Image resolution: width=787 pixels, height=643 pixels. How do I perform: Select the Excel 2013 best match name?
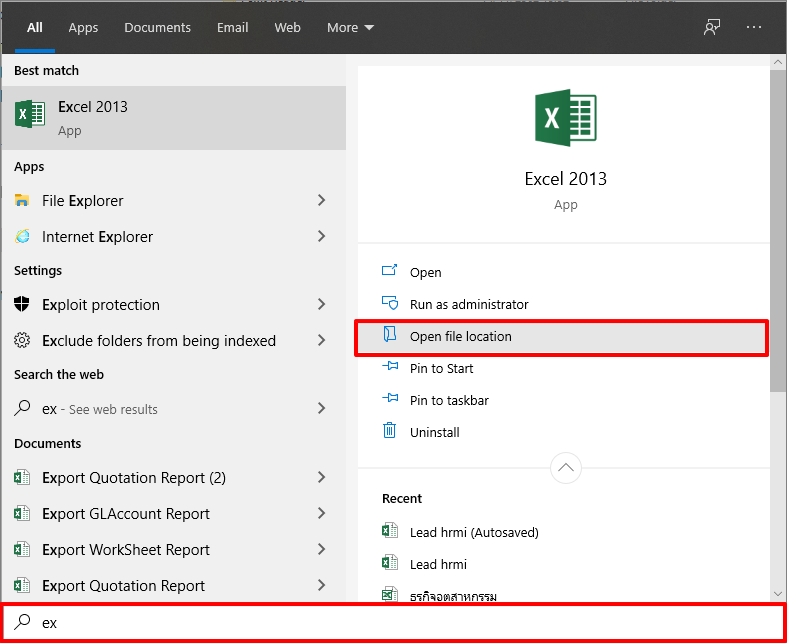pyautogui.click(x=93, y=107)
